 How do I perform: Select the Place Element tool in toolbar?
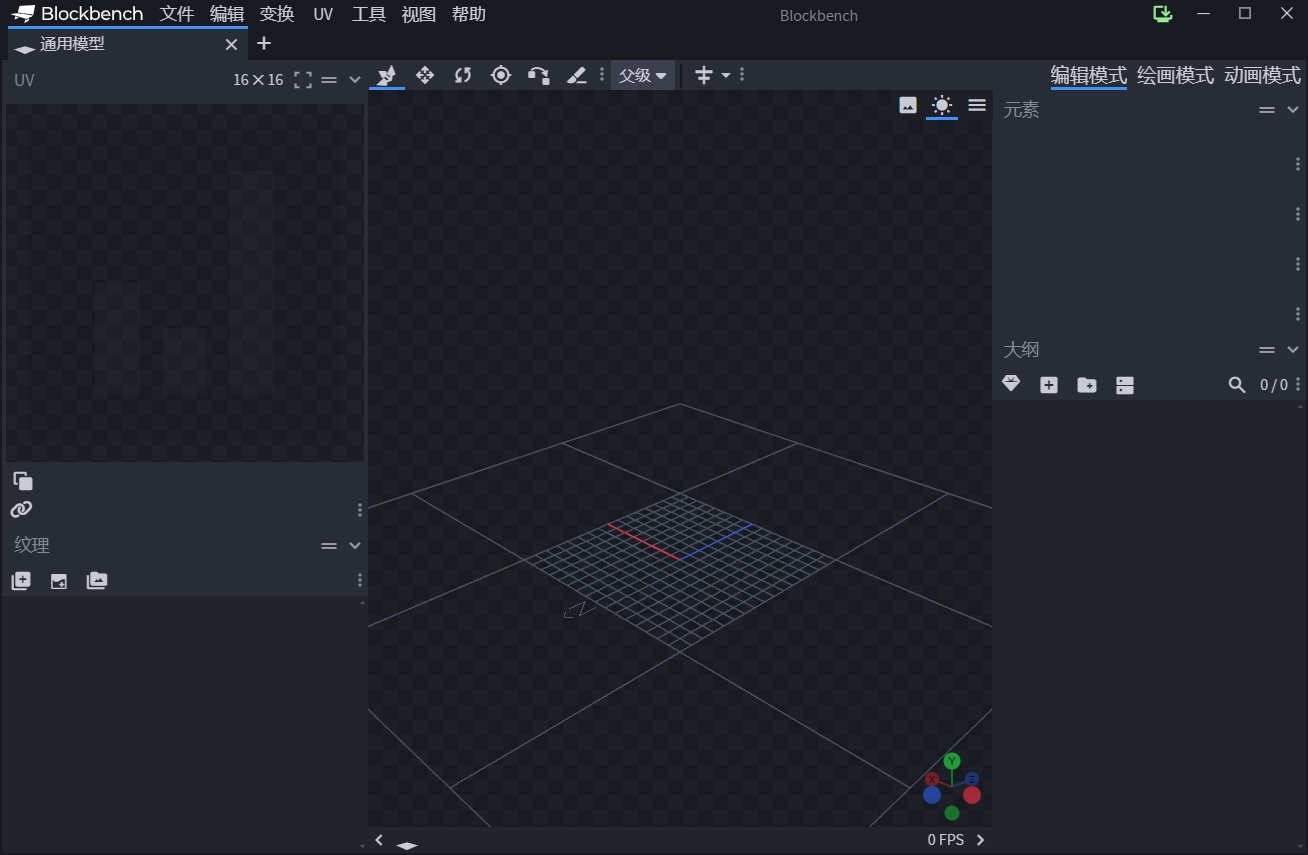point(386,75)
